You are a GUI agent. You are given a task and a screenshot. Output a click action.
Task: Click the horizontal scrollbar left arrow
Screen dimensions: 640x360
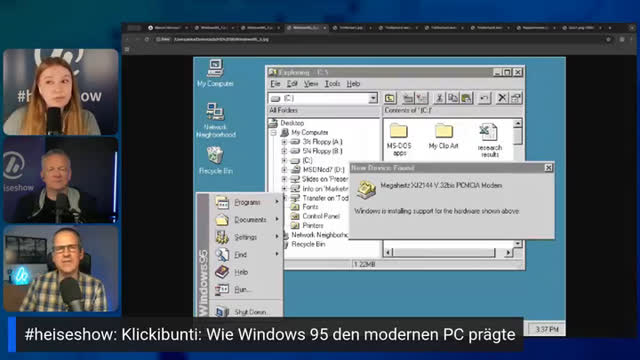pos(389,253)
